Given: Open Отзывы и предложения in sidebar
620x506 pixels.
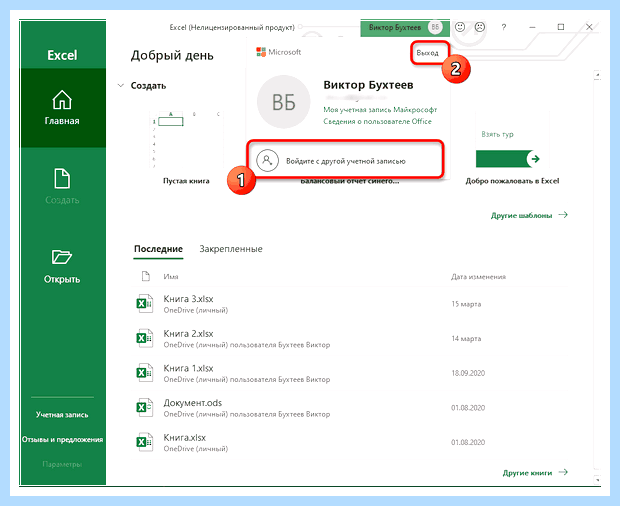Looking at the screenshot, I should click(x=62, y=439).
